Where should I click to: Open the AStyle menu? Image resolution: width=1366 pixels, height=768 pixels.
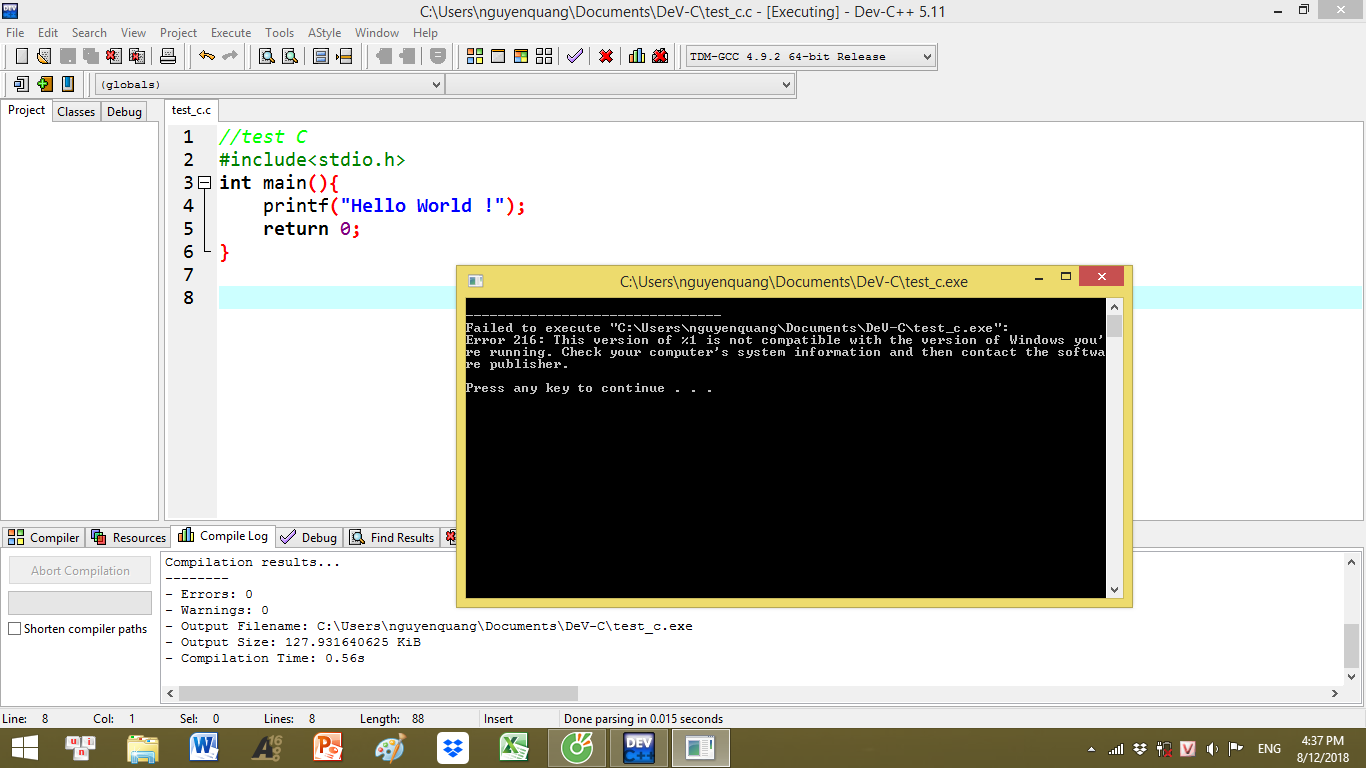point(324,33)
